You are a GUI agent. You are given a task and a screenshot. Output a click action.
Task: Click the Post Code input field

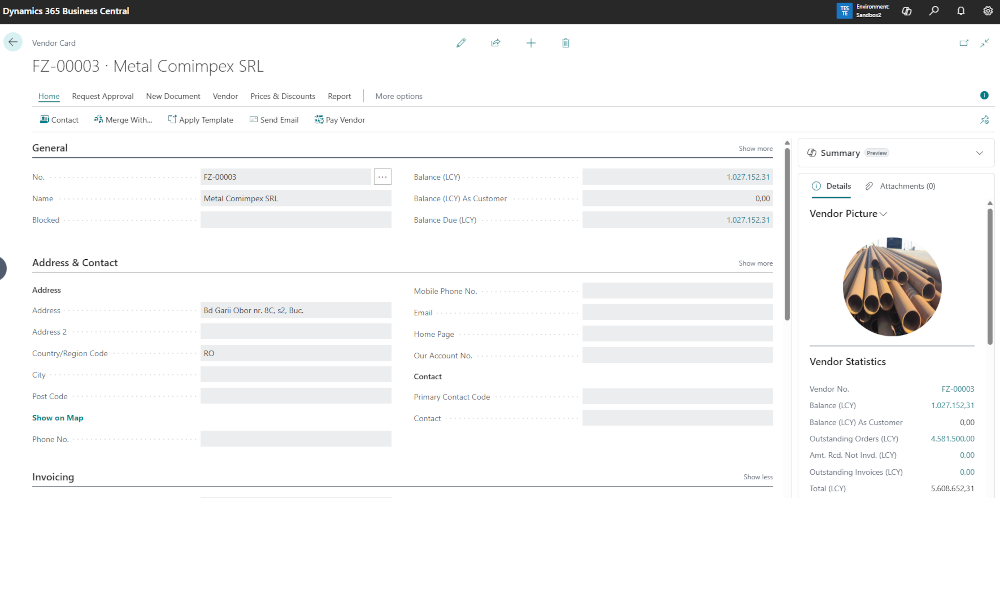(296, 396)
